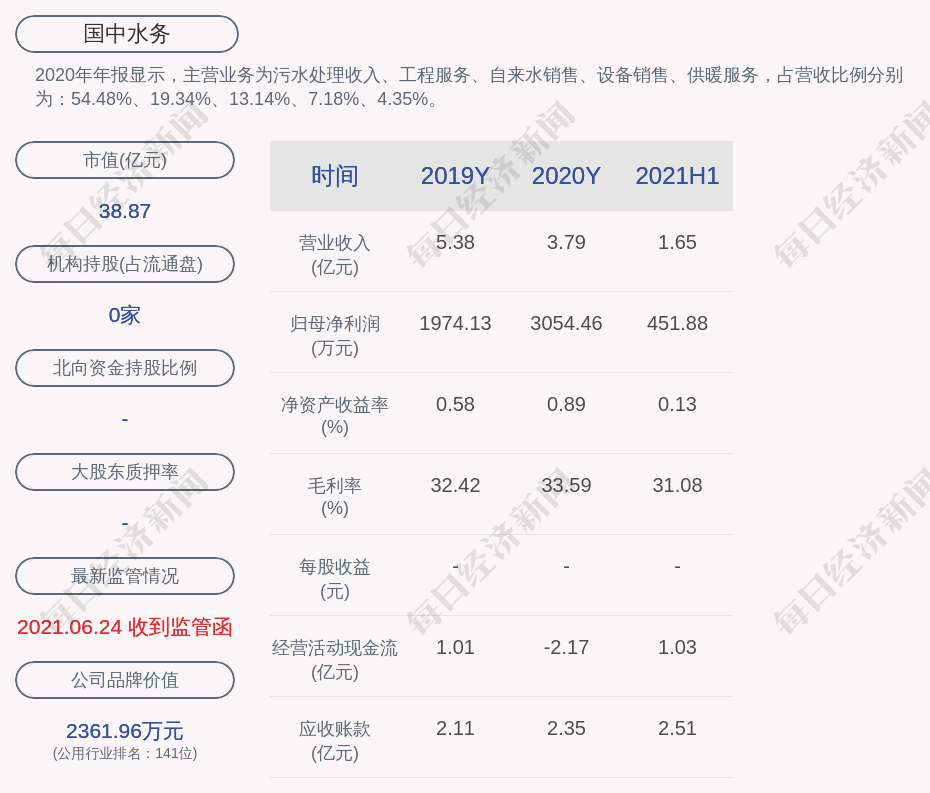This screenshot has height=793, width=930.
Task: Click revenue value 5.38
Action: pyautogui.click(x=455, y=243)
